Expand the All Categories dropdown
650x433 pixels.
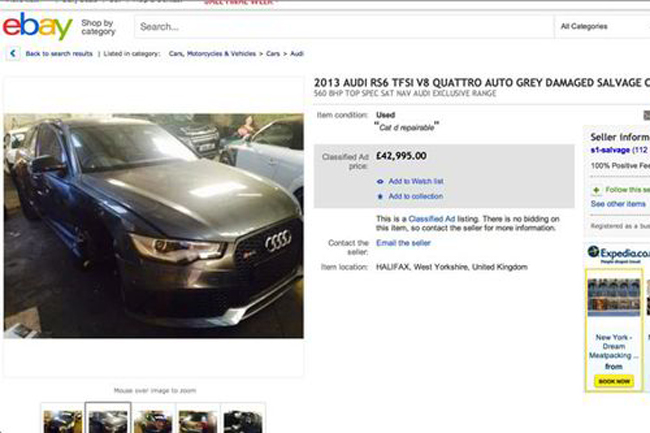tap(602, 27)
